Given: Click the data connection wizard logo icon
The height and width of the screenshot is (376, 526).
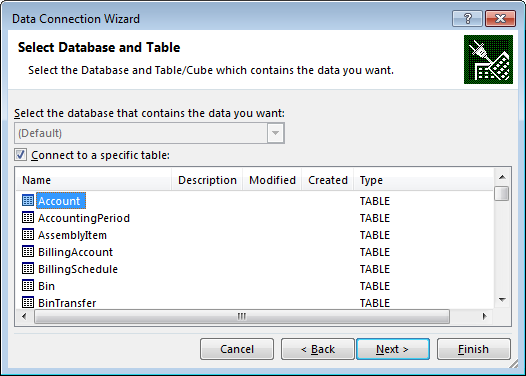Looking at the screenshot, I should click(488, 59).
